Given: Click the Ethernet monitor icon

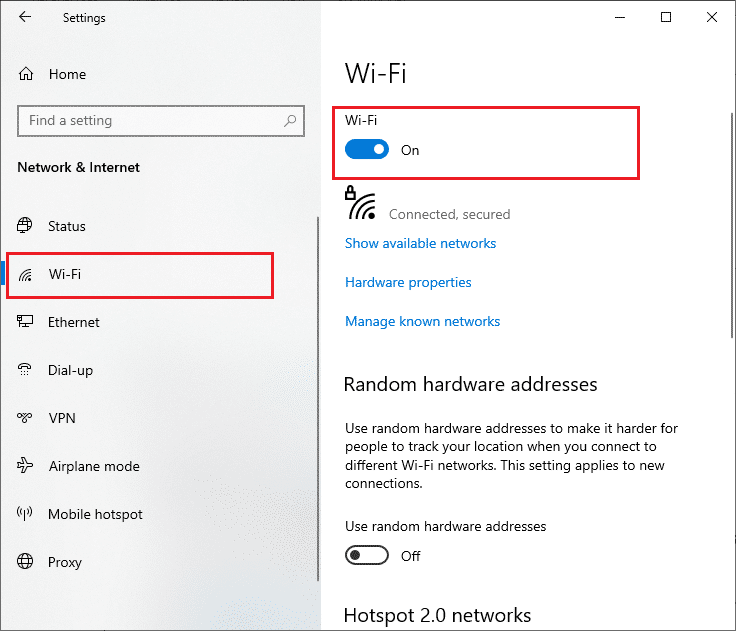Looking at the screenshot, I should pos(25,322).
